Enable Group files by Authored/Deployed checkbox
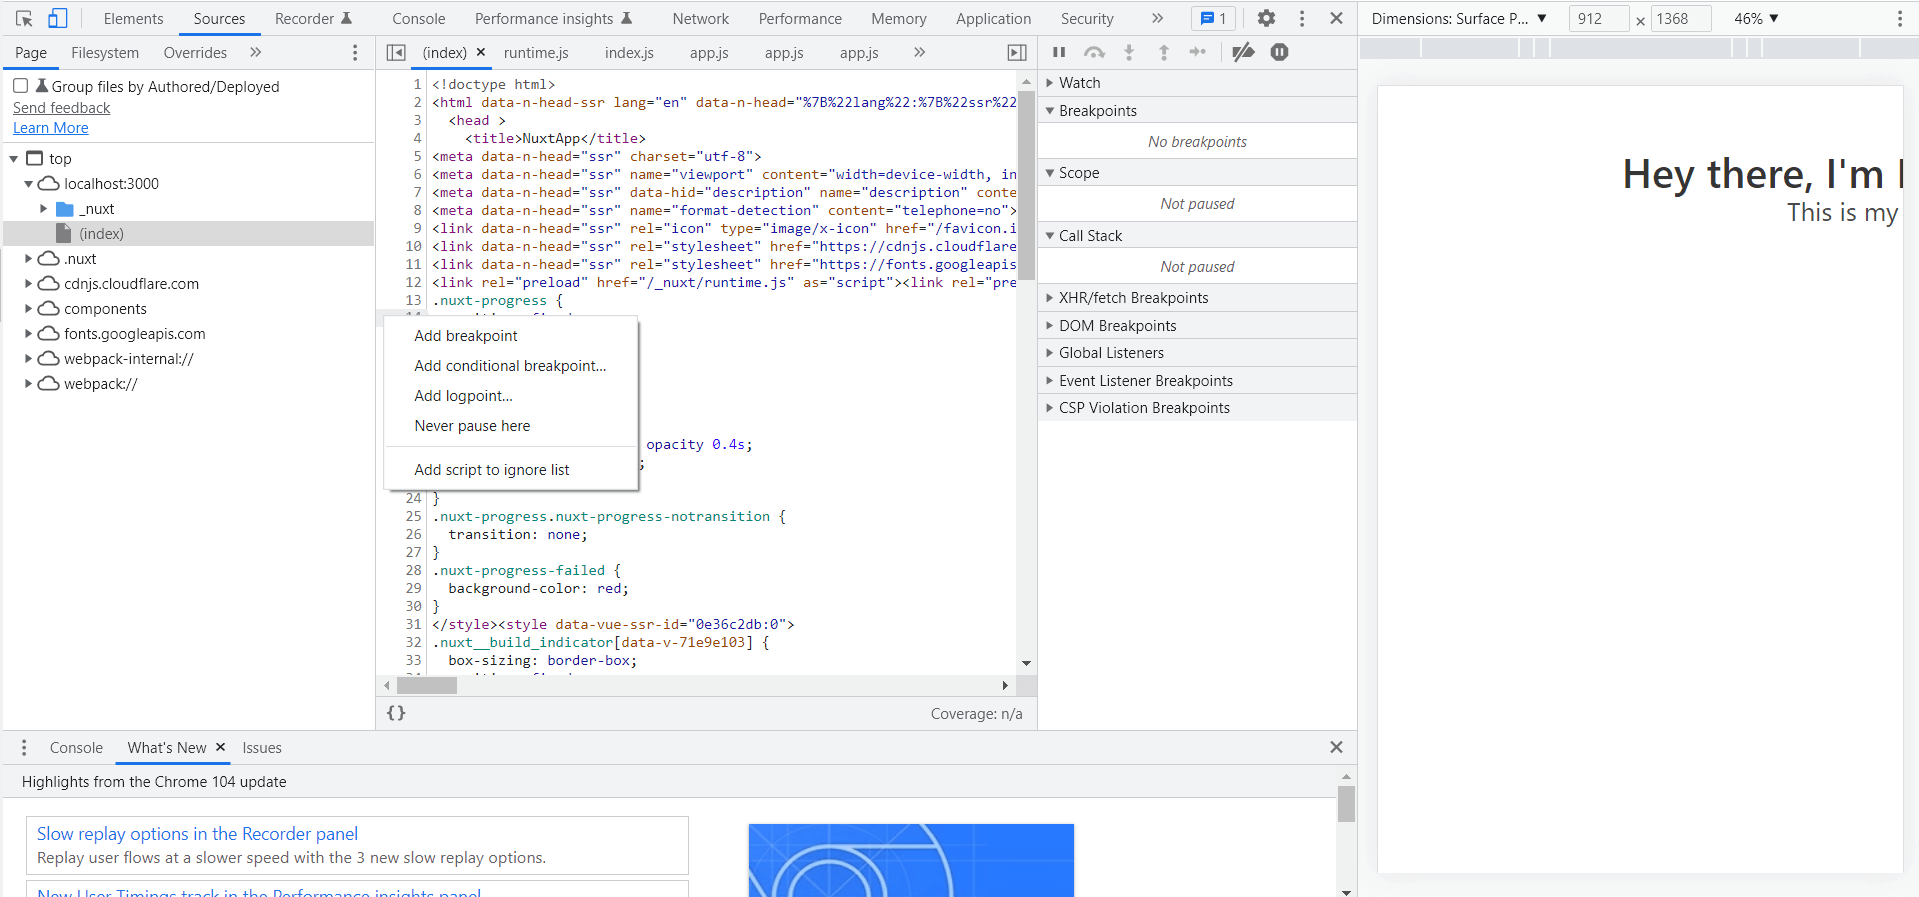 pyautogui.click(x=21, y=86)
